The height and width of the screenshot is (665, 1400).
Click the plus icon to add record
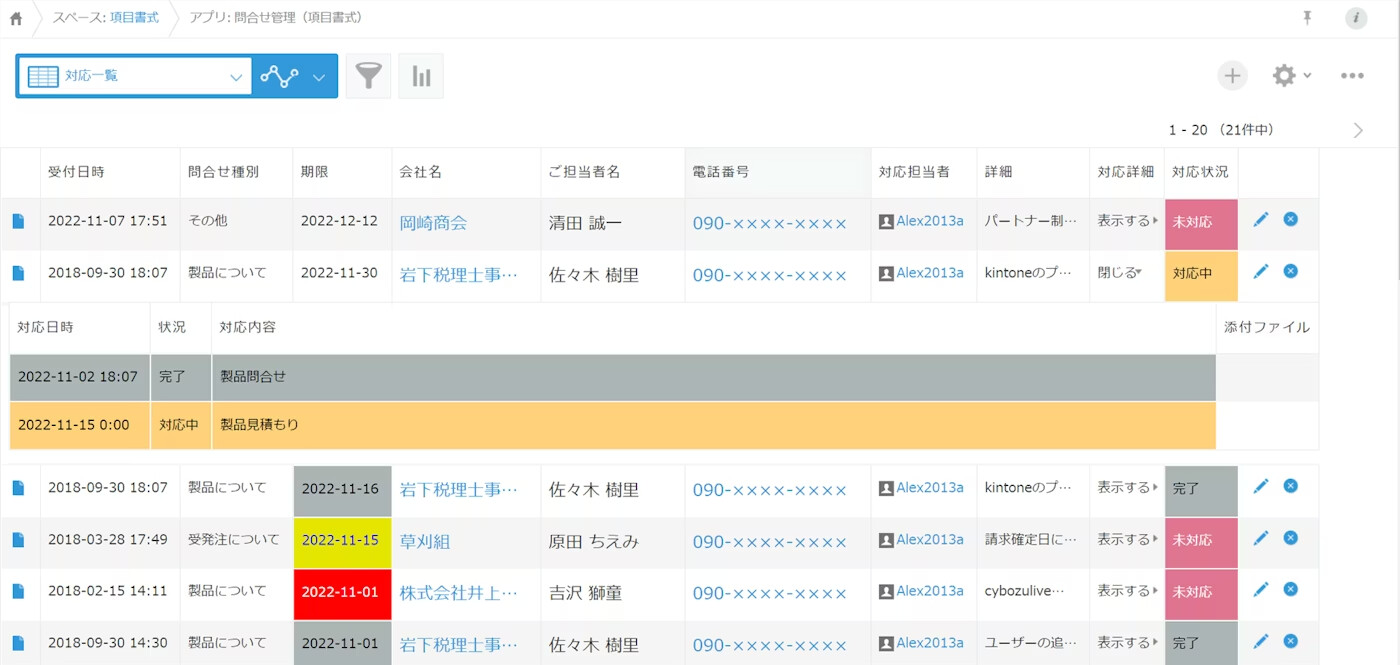pos(1232,76)
